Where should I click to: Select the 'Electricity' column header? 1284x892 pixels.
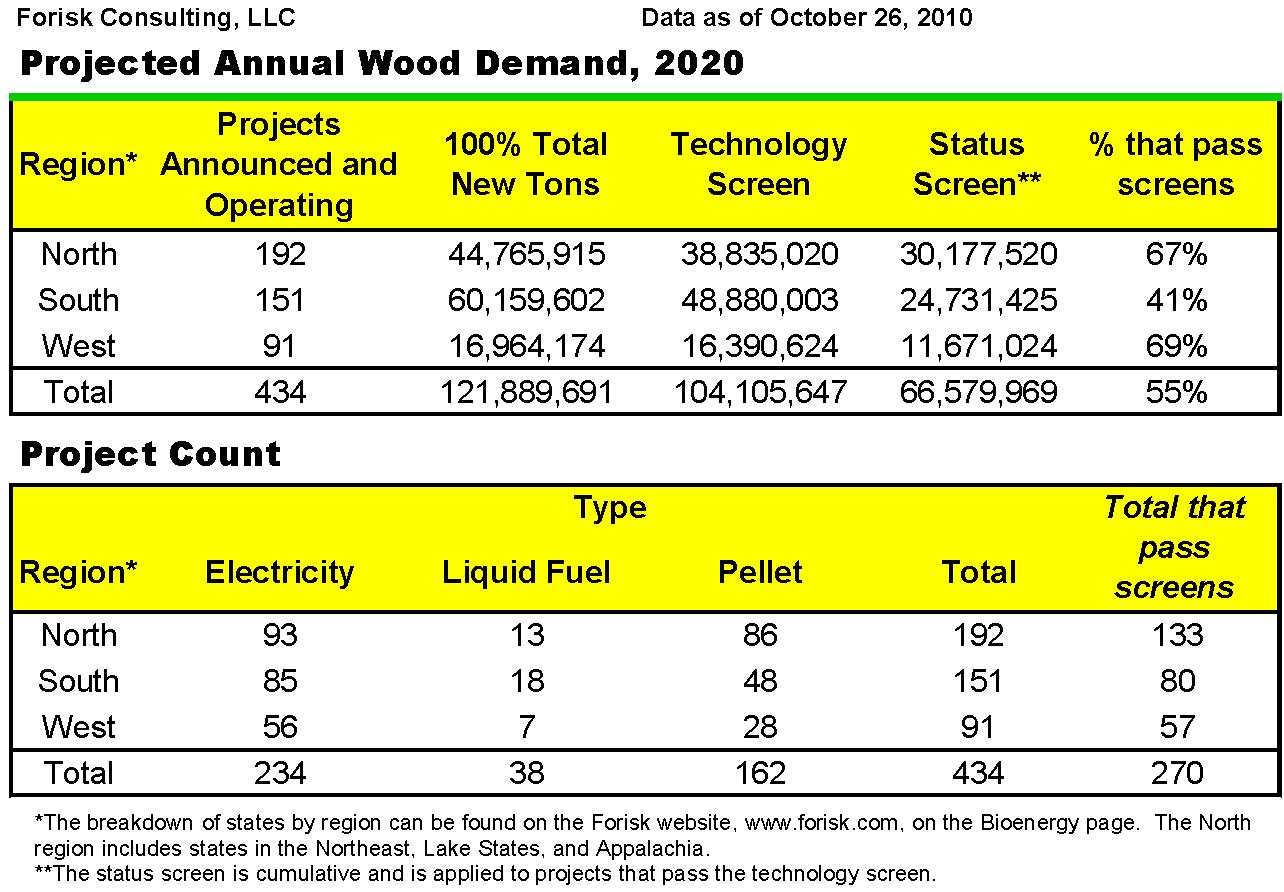pos(279,572)
